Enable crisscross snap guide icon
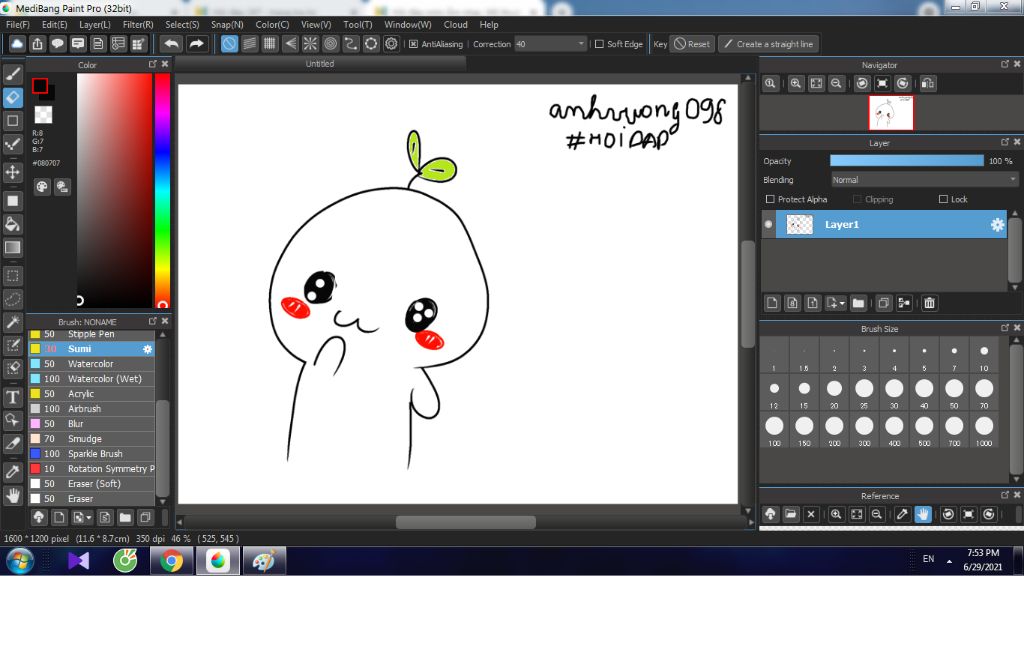 (x=270, y=44)
